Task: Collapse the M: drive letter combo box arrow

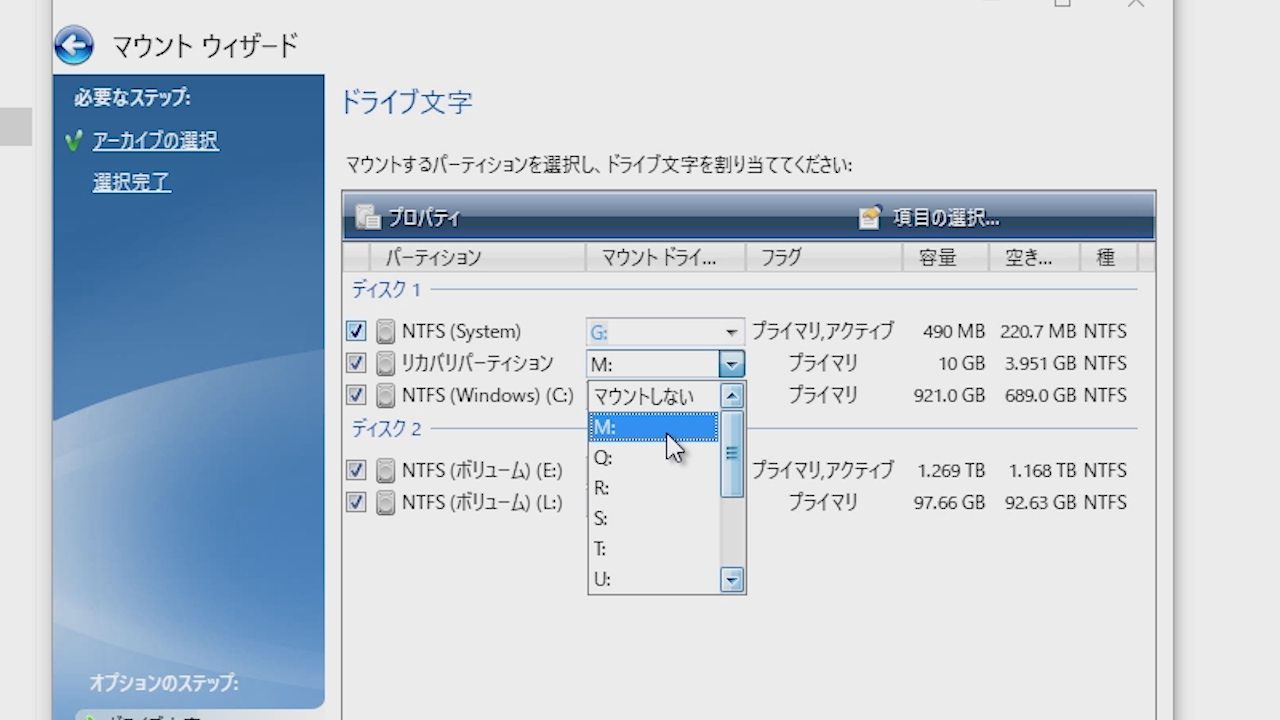Action: point(731,364)
